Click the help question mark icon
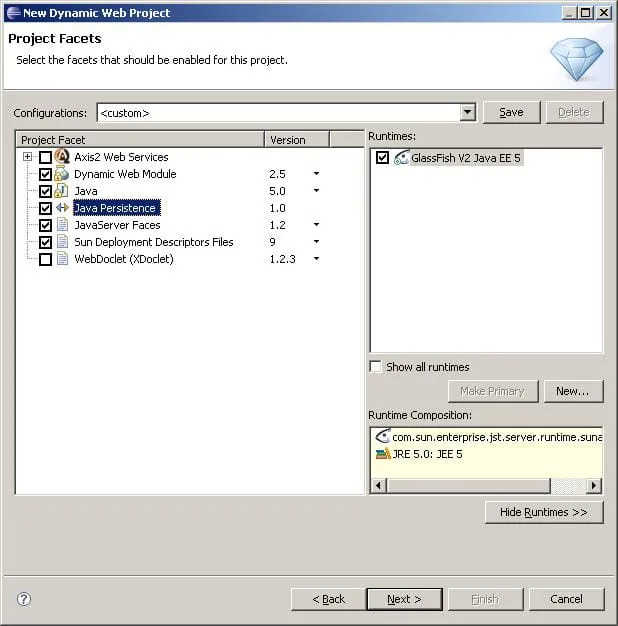Screen dimensions: 618x626 point(24,599)
